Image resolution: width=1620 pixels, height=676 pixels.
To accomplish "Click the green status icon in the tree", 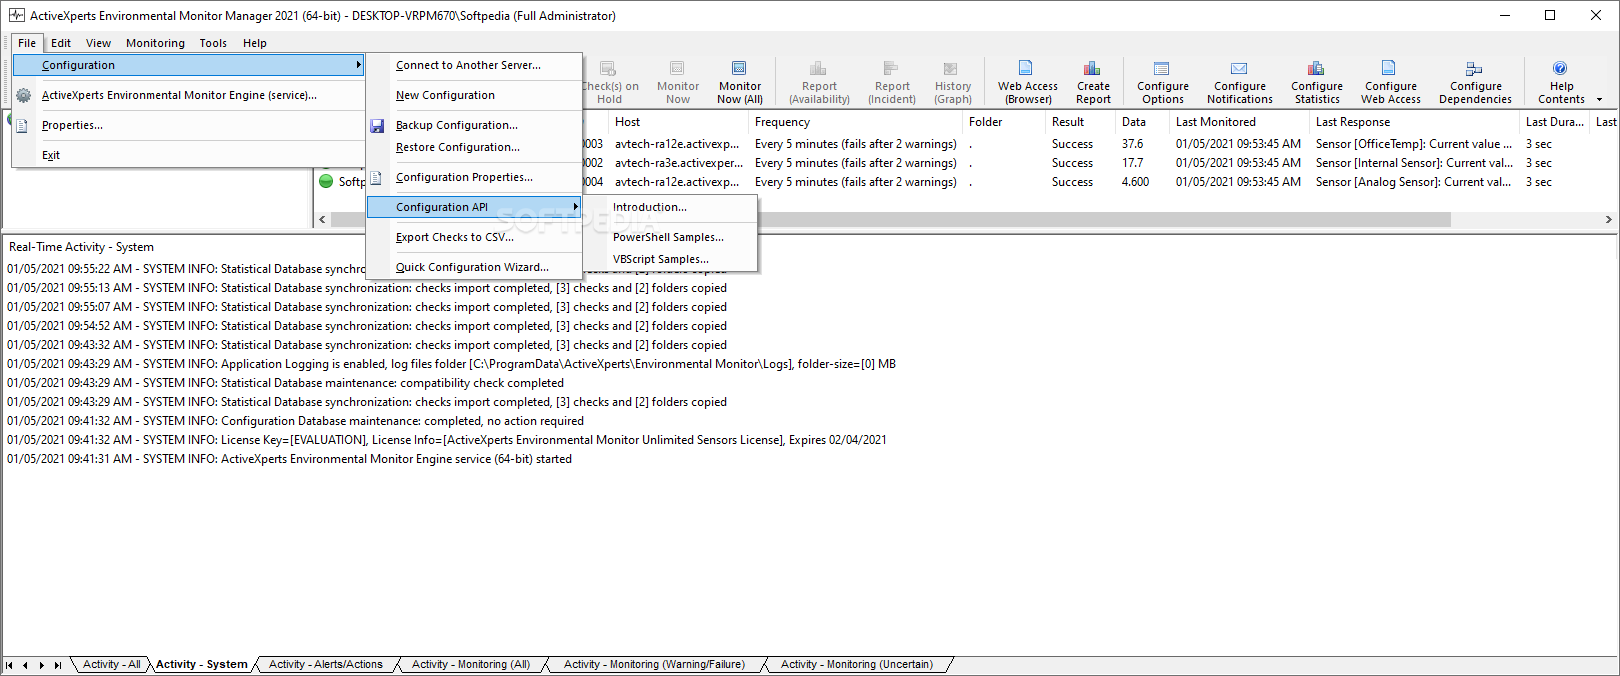I will click(326, 181).
